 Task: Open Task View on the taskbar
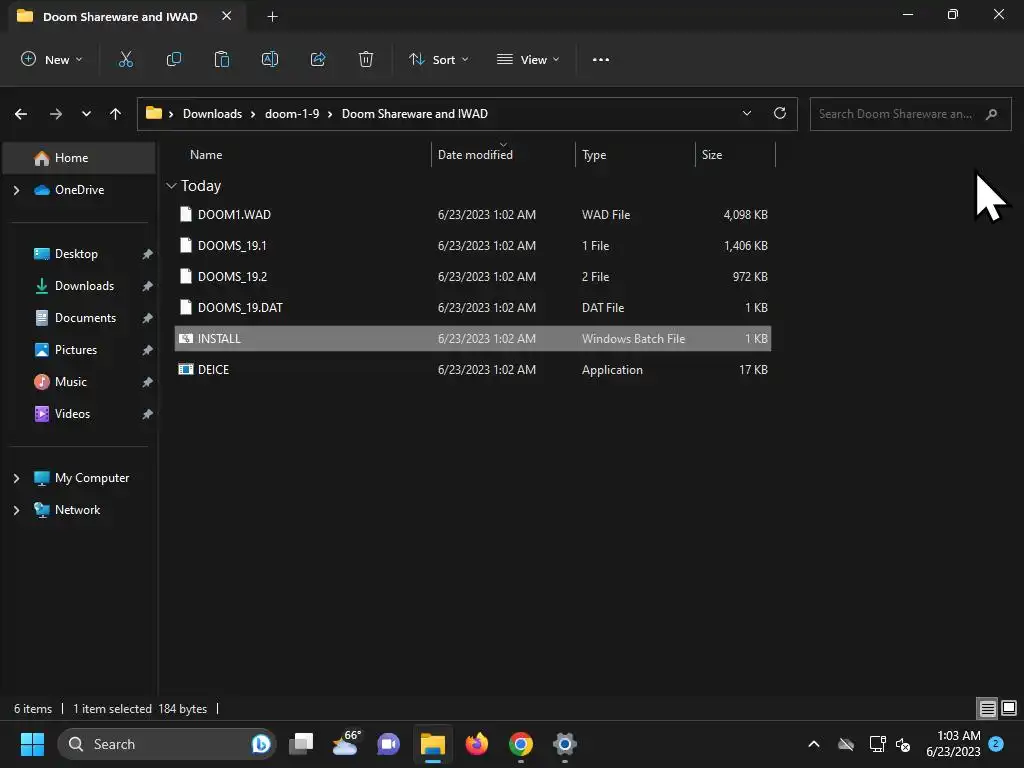tap(301, 744)
